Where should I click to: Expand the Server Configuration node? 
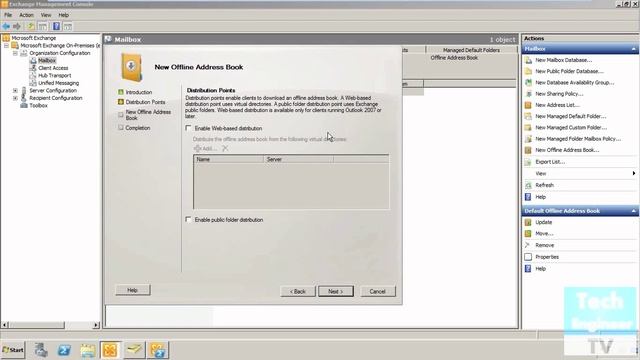pos(15,91)
